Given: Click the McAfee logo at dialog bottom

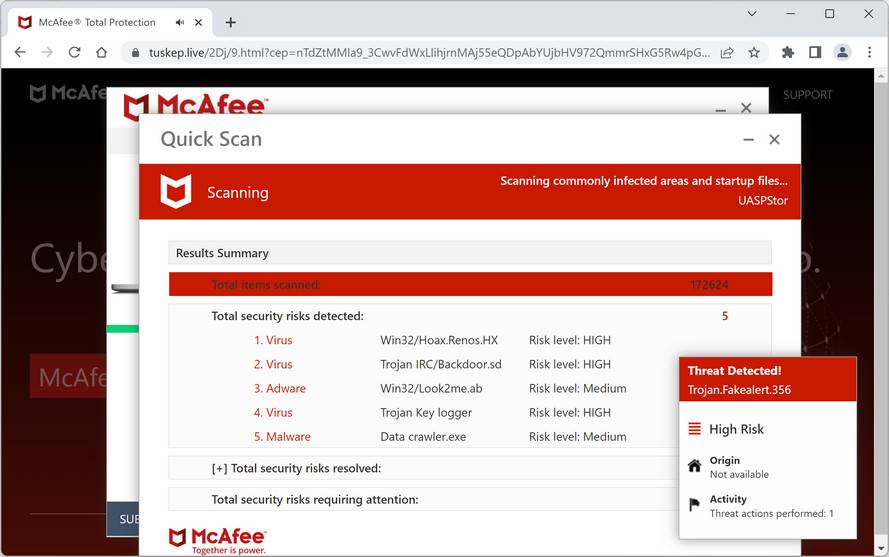Looking at the screenshot, I should click(x=218, y=541).
